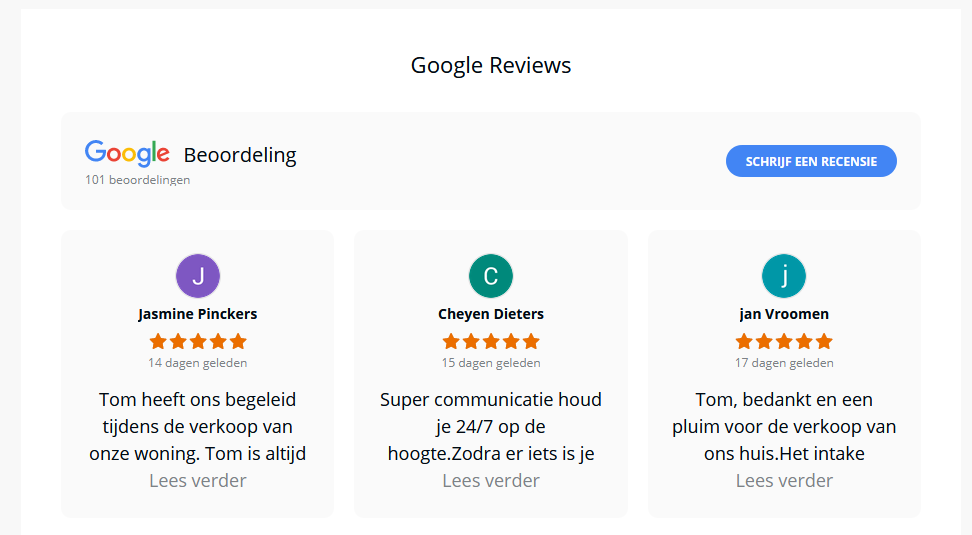Click the Beoordeling heading text
972x535 pixels.
(x=240, y=155)
